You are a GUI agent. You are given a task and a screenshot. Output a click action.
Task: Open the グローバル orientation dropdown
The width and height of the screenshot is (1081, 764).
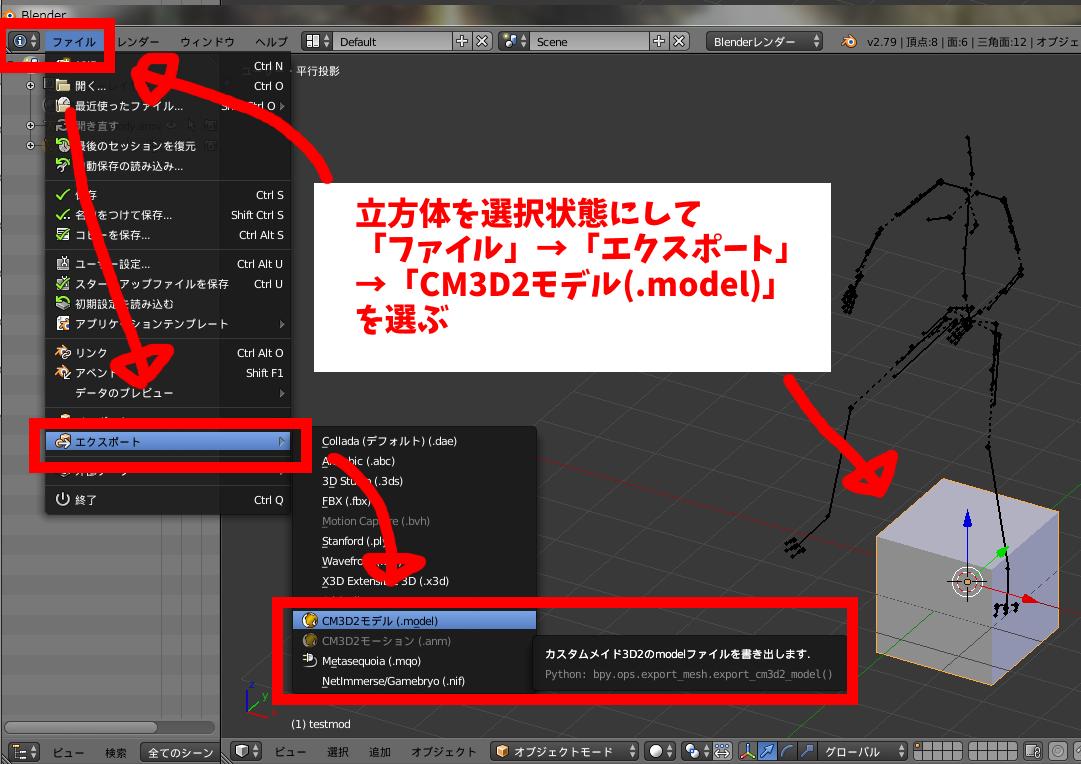[863, 751]
